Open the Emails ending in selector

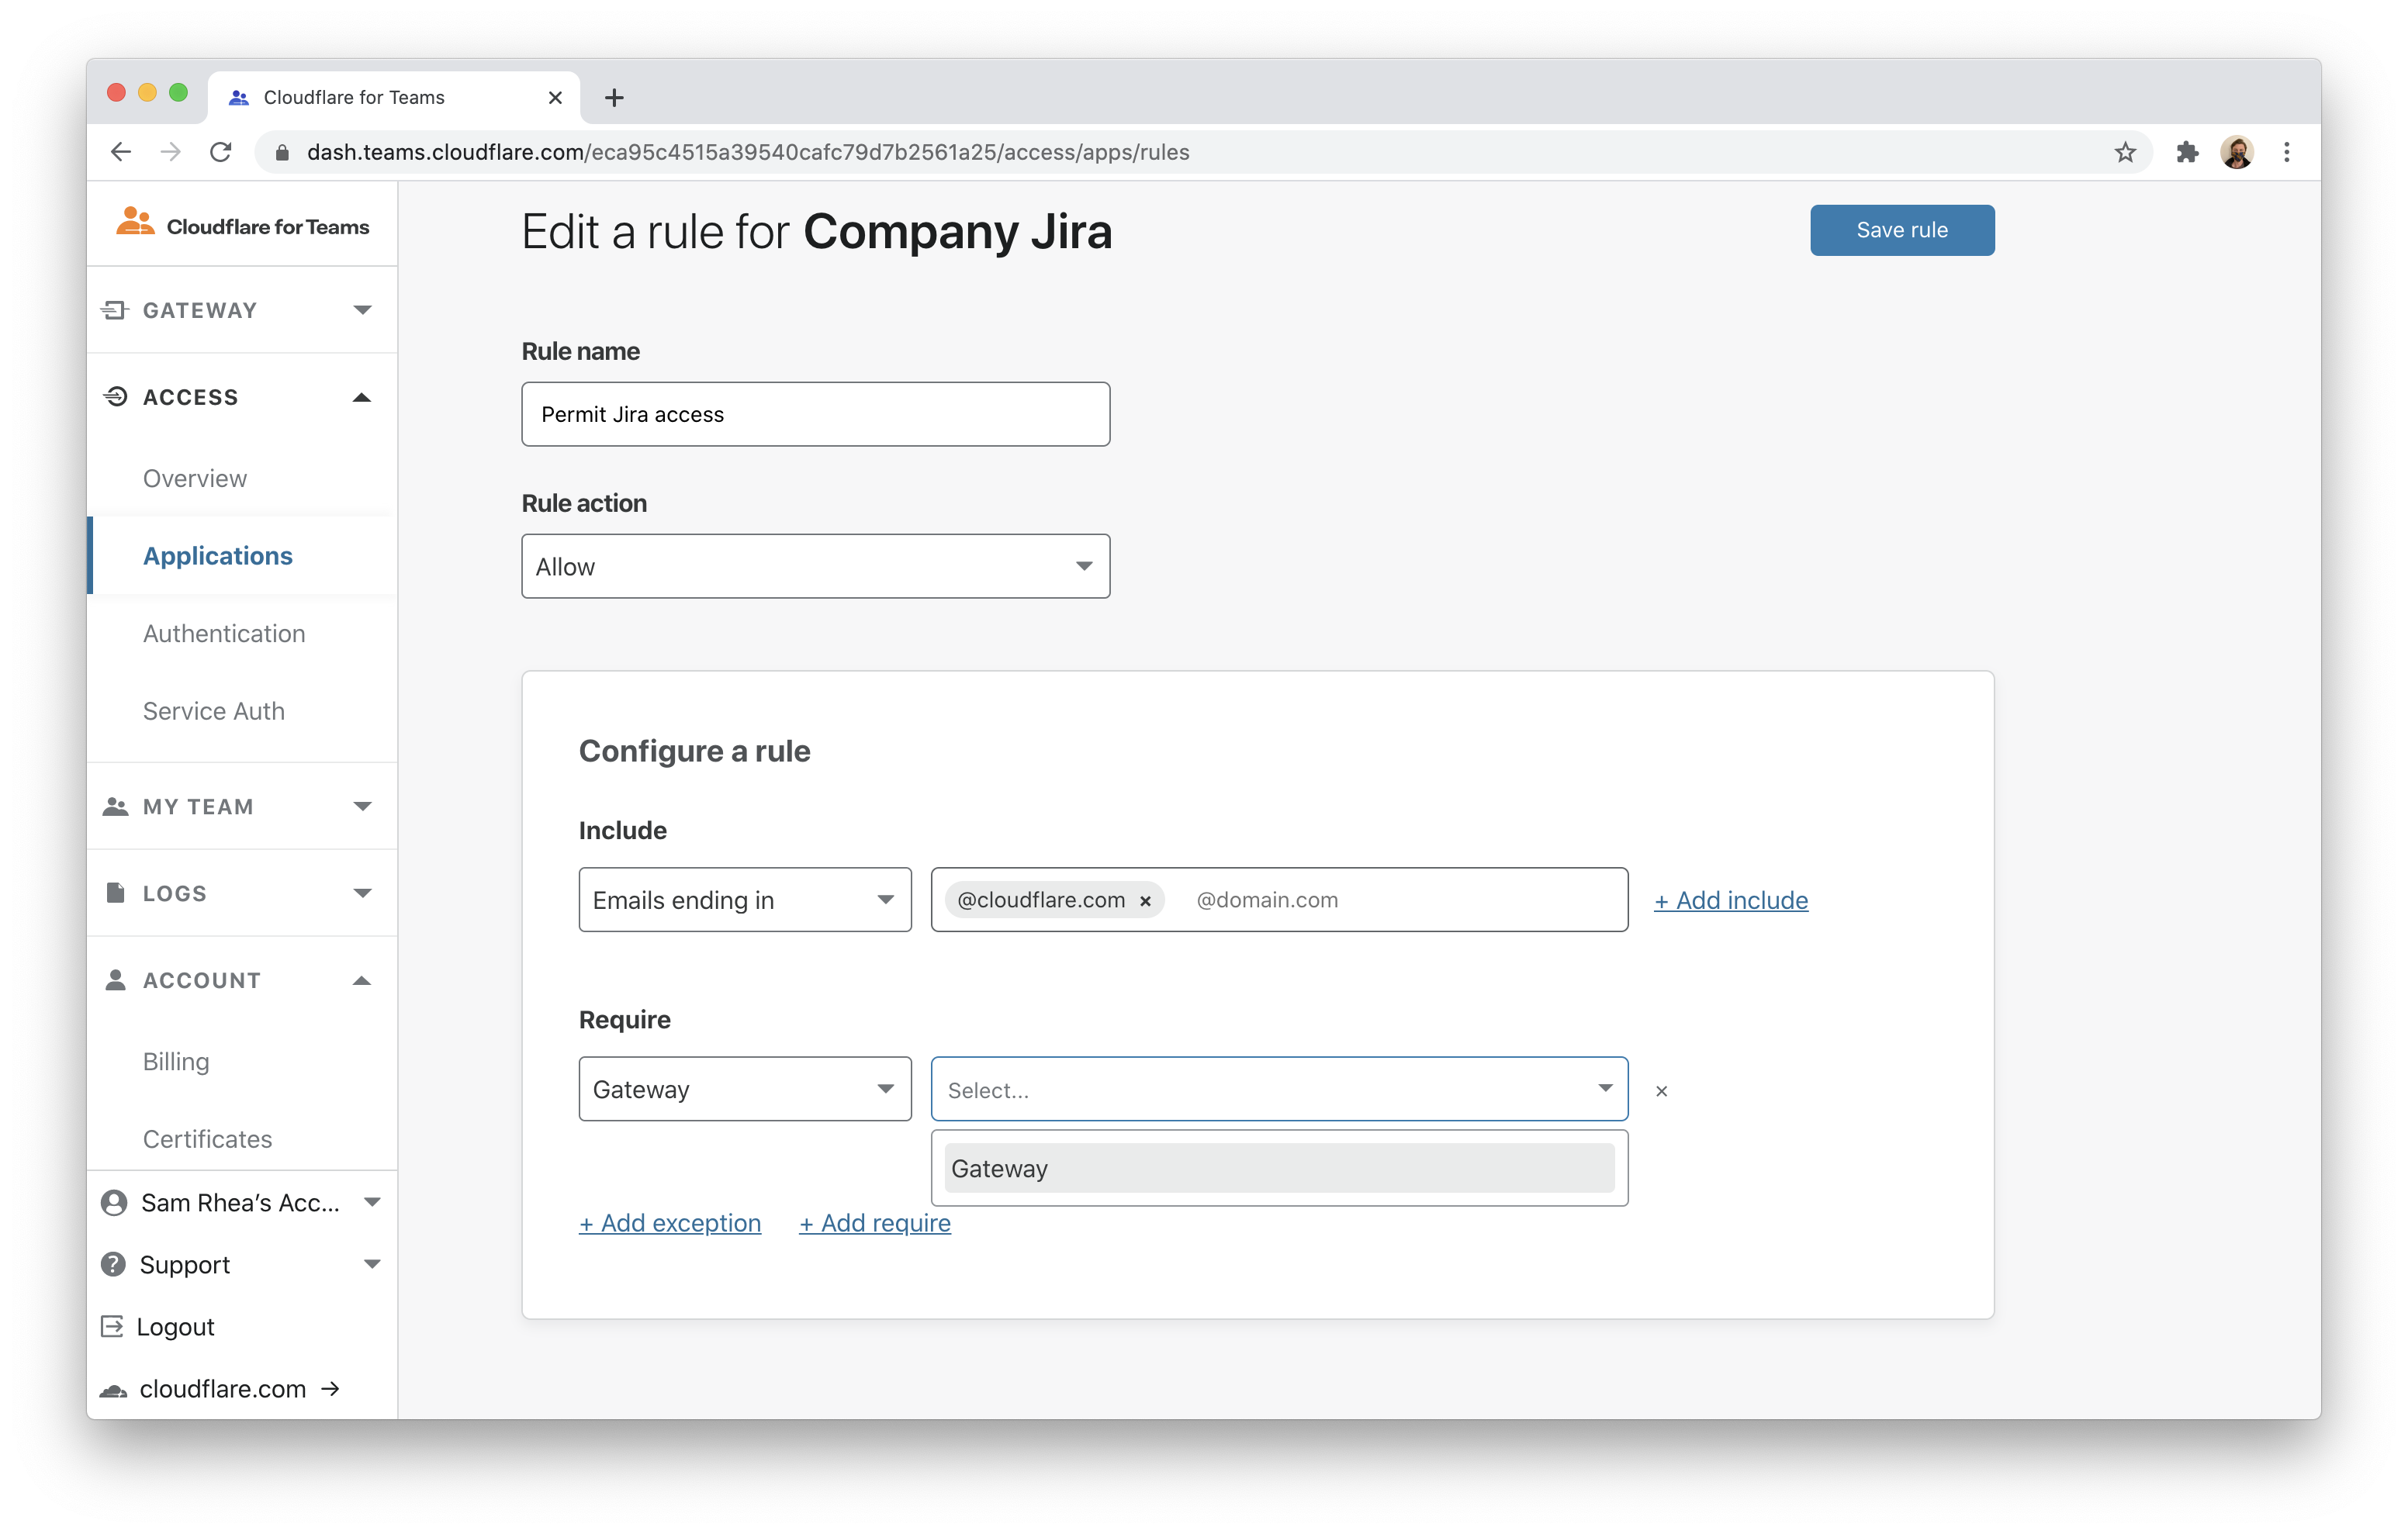(x=744, y=900)
